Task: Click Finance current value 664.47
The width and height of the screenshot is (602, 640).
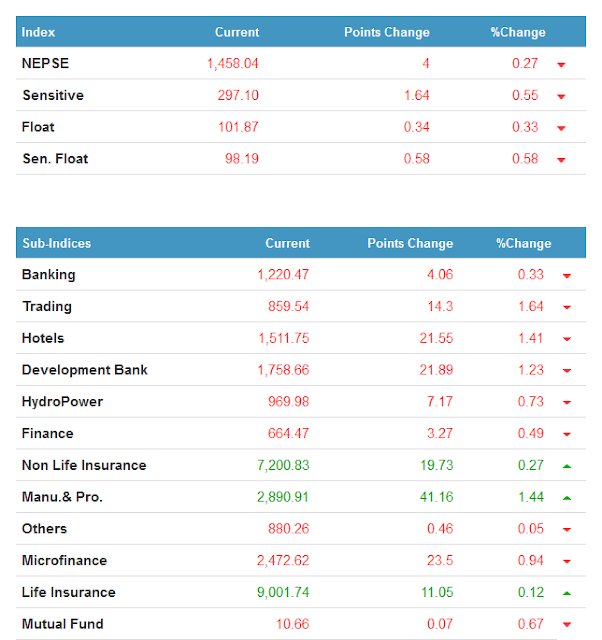Action: click(x=289, y=433)
